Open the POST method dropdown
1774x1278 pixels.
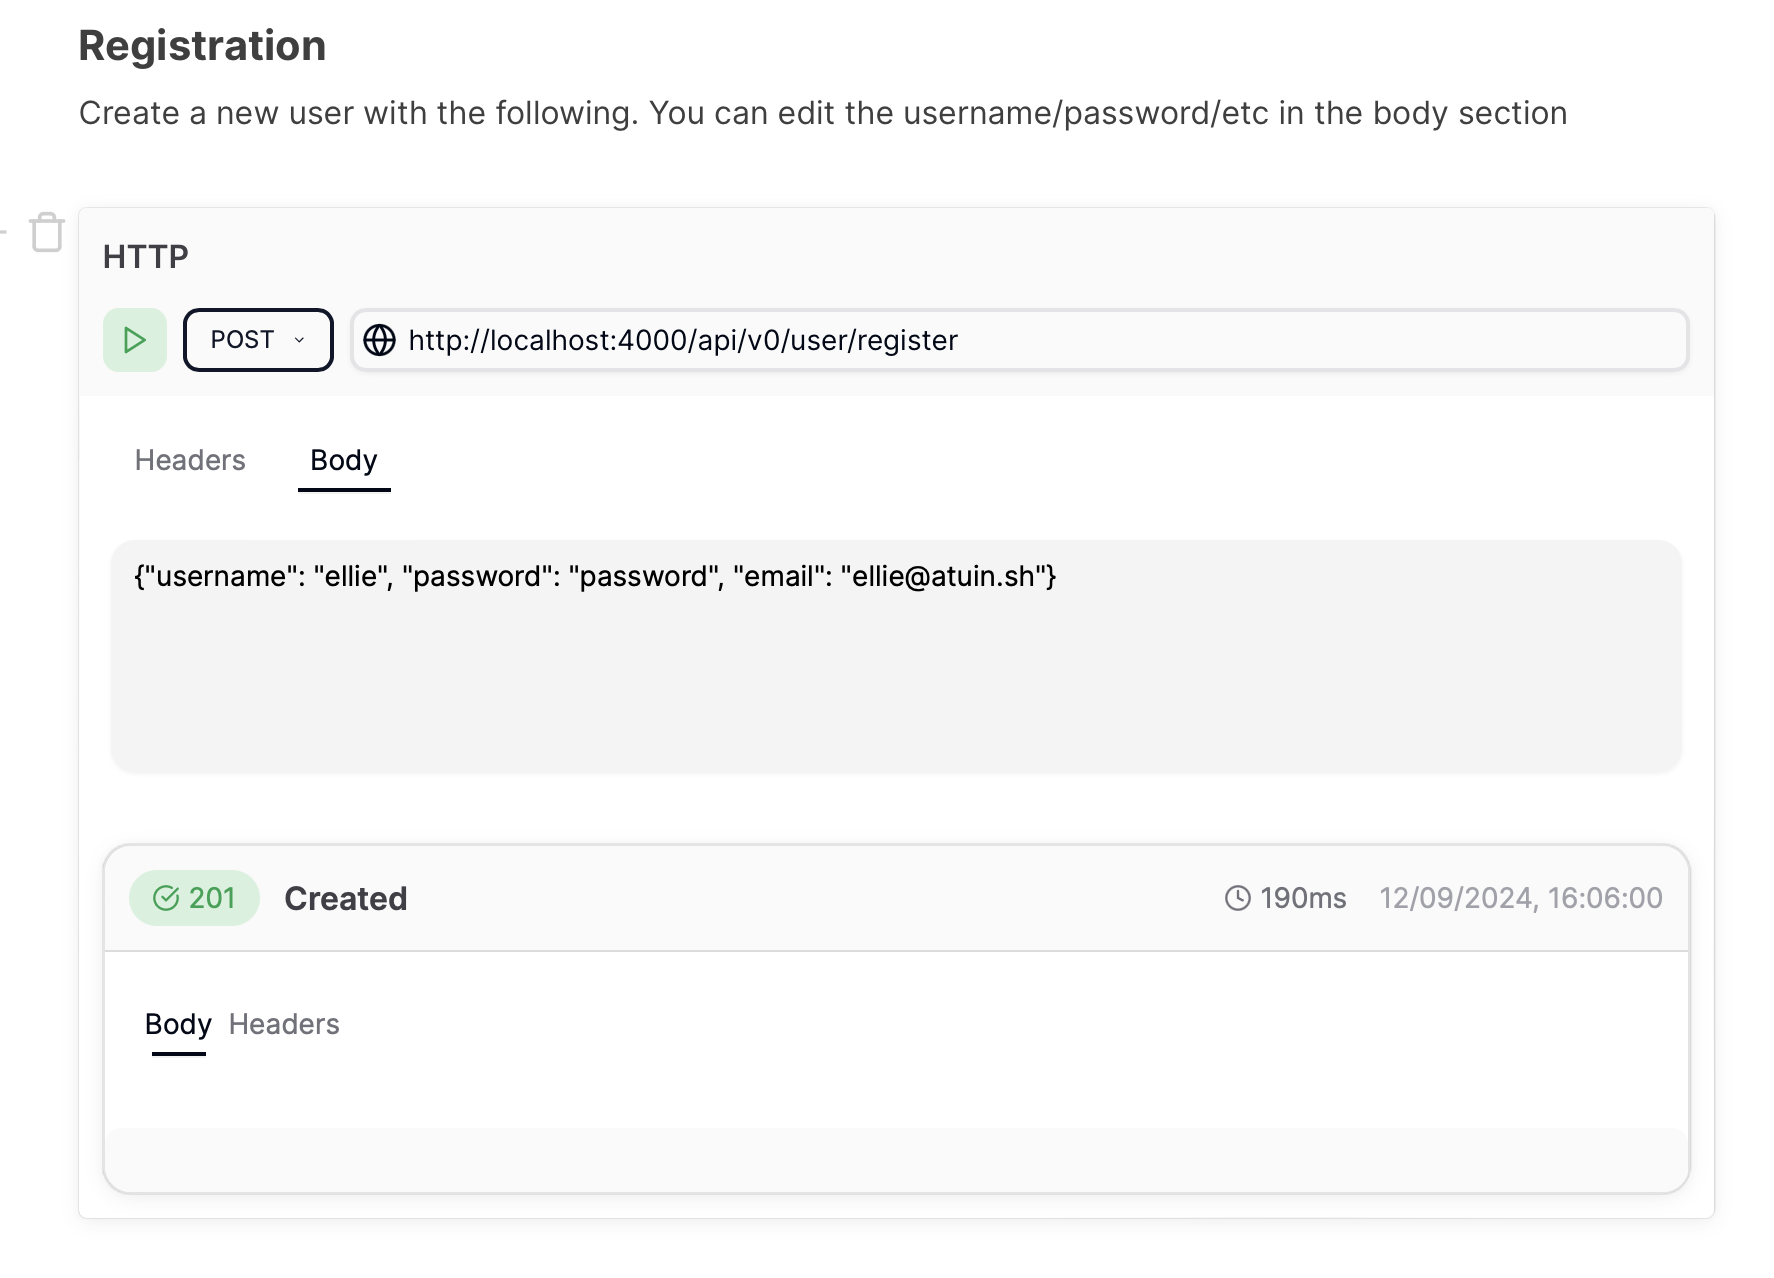click(x=257, y=340)
